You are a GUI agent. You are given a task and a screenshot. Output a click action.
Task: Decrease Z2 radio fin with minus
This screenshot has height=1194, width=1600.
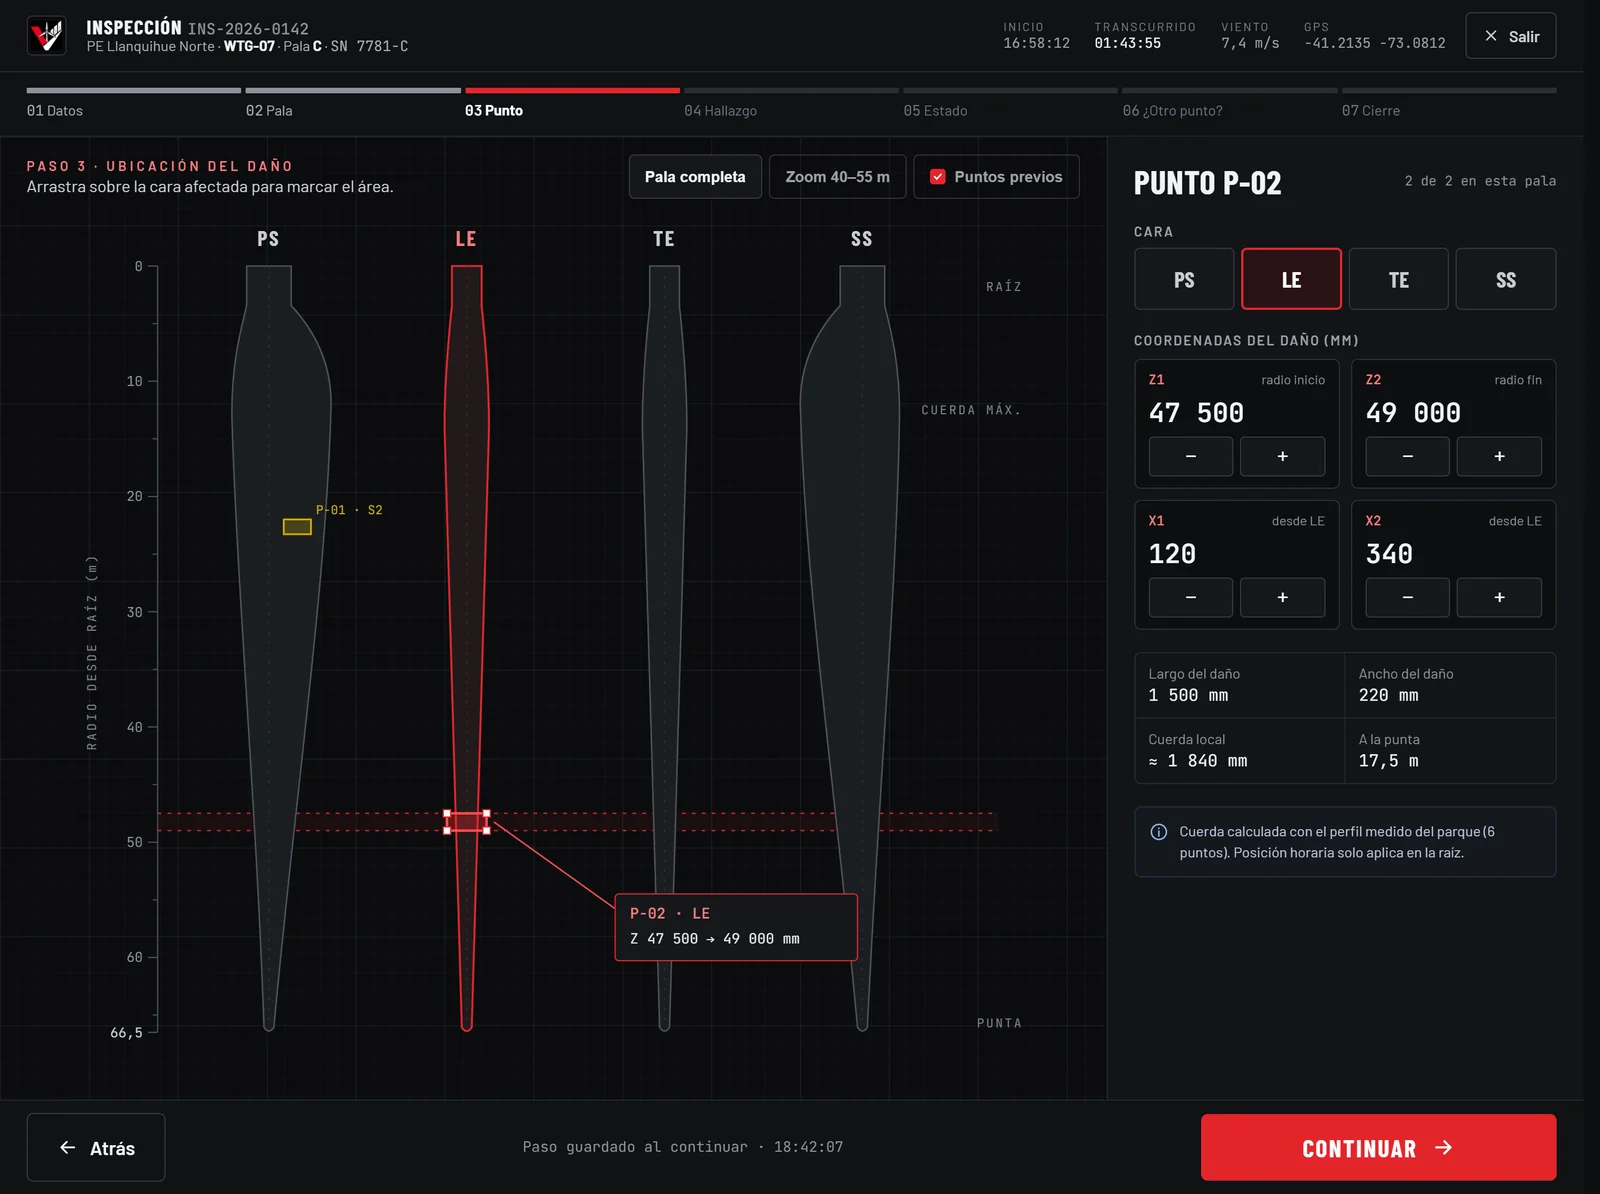click(1408, 456)
